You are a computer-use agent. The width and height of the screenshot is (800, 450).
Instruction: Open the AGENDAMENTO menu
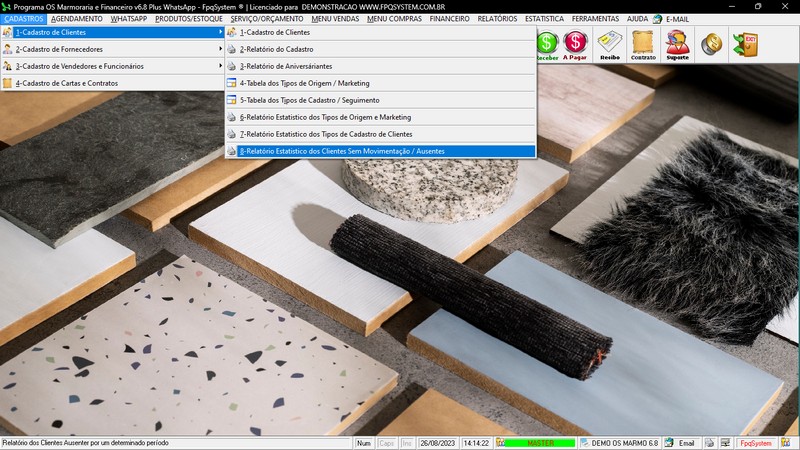[x=77, y=19]
